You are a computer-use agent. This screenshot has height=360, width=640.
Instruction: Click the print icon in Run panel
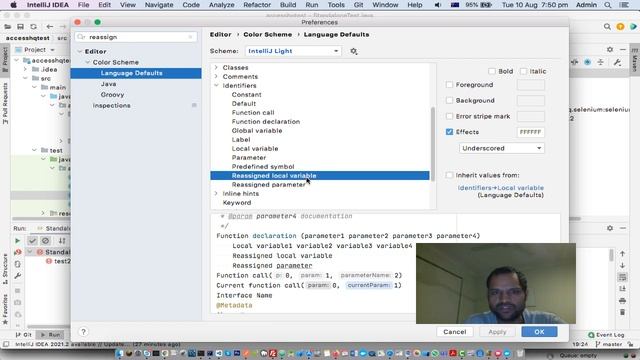(622, 301)
